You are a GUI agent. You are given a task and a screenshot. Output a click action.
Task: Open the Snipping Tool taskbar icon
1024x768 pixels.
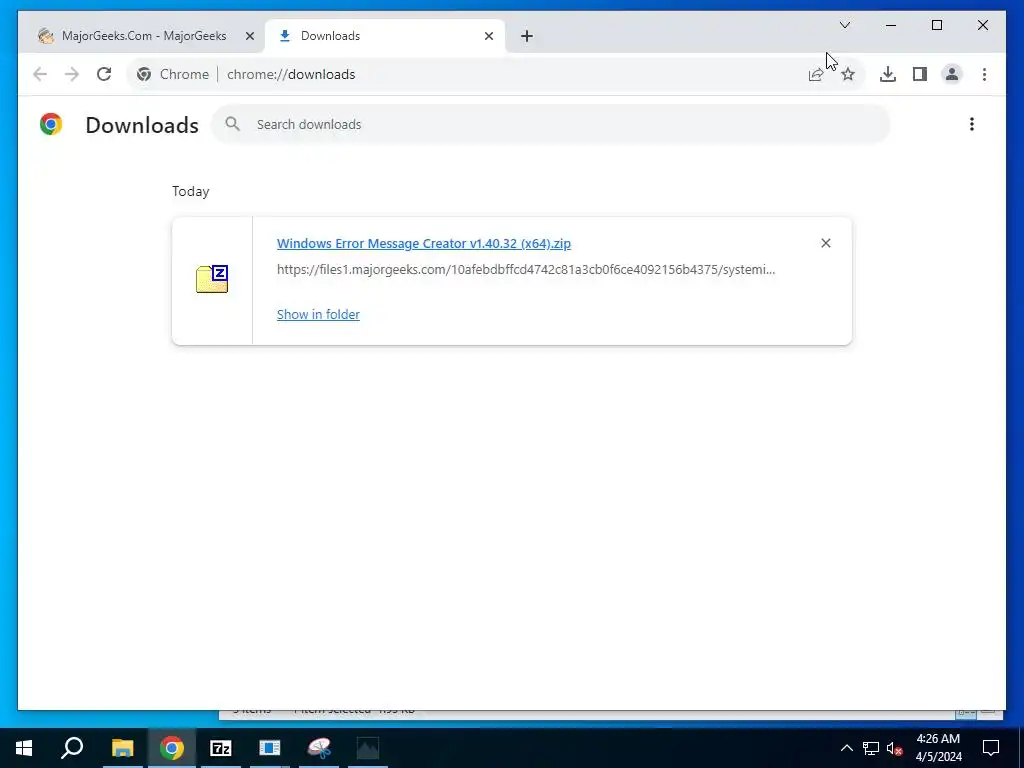click(x=319, y=748)
